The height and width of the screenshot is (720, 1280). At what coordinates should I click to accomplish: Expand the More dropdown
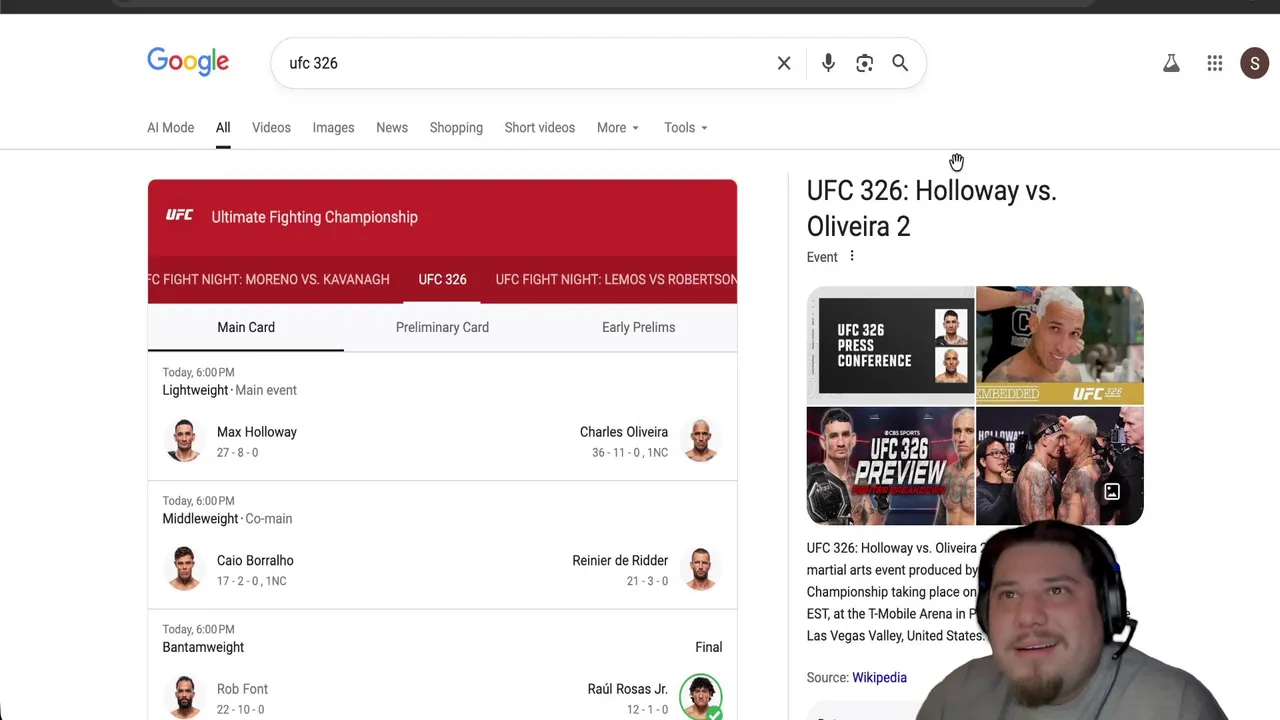[x=618, y=128]
